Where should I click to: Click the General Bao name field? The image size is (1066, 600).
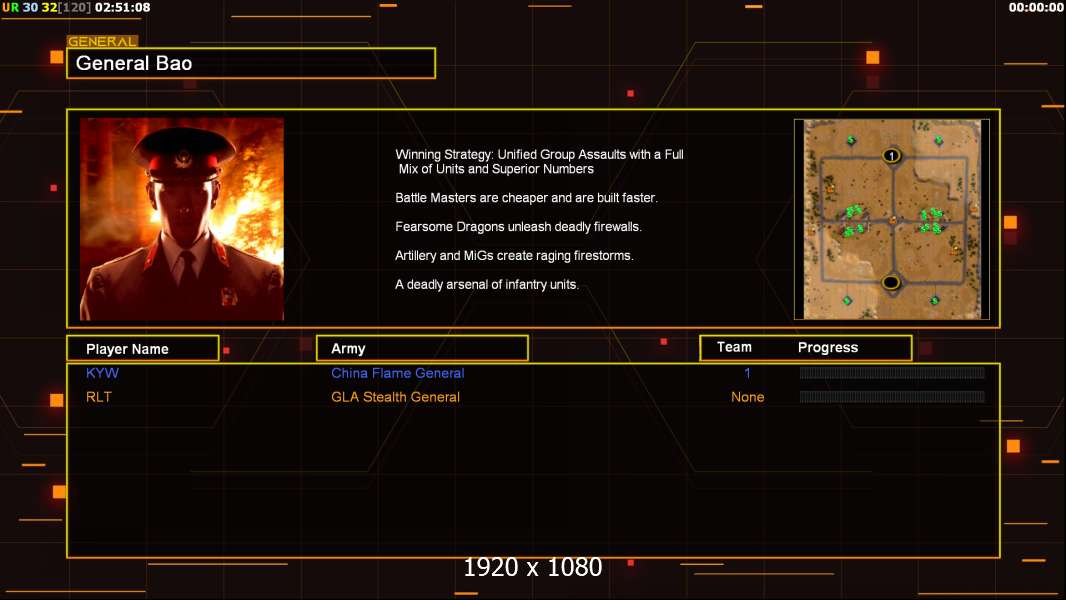tap(251, 63)
